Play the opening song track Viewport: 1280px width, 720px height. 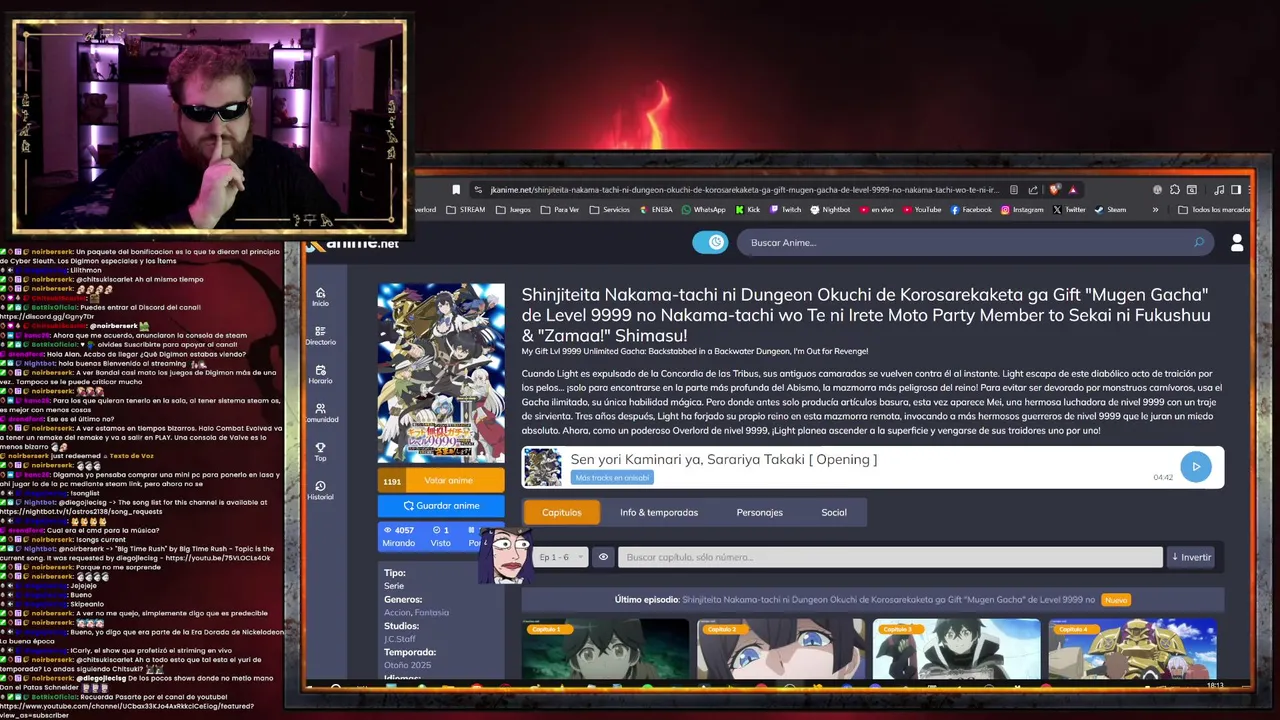[x=1195, y=466]
